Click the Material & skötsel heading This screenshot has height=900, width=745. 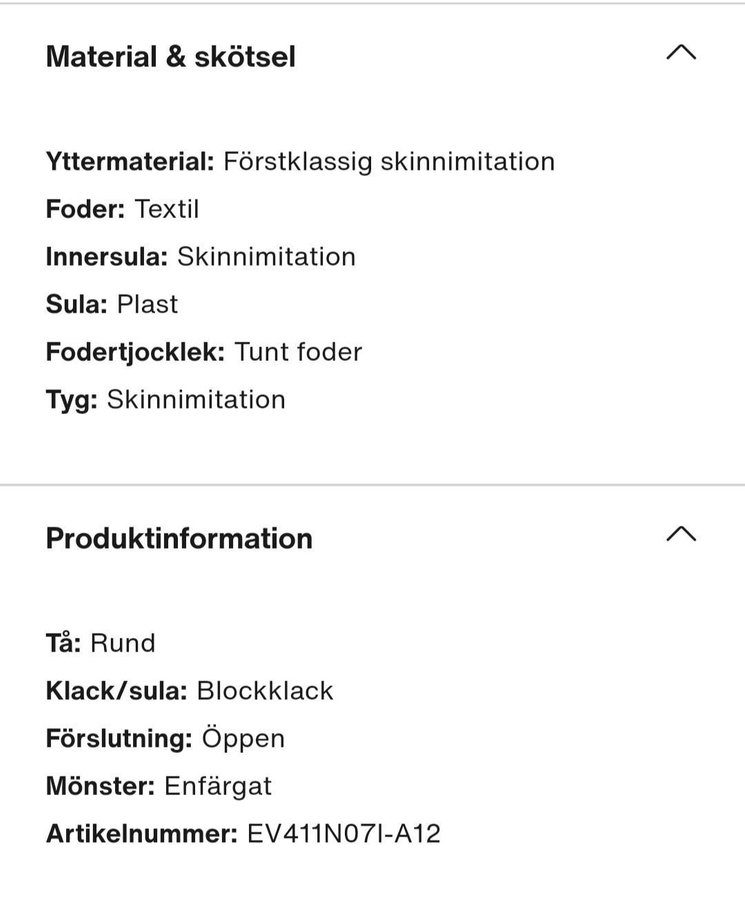171,57
